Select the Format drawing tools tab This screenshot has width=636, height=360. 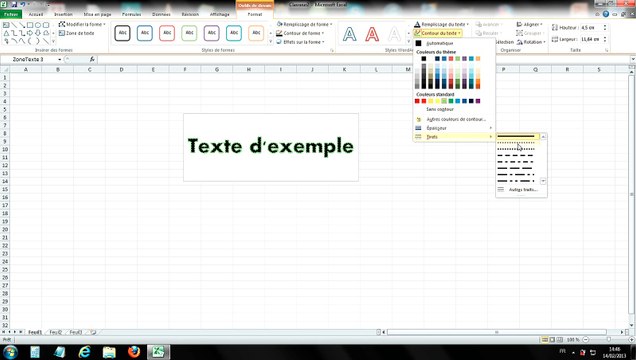pos(255,14)
